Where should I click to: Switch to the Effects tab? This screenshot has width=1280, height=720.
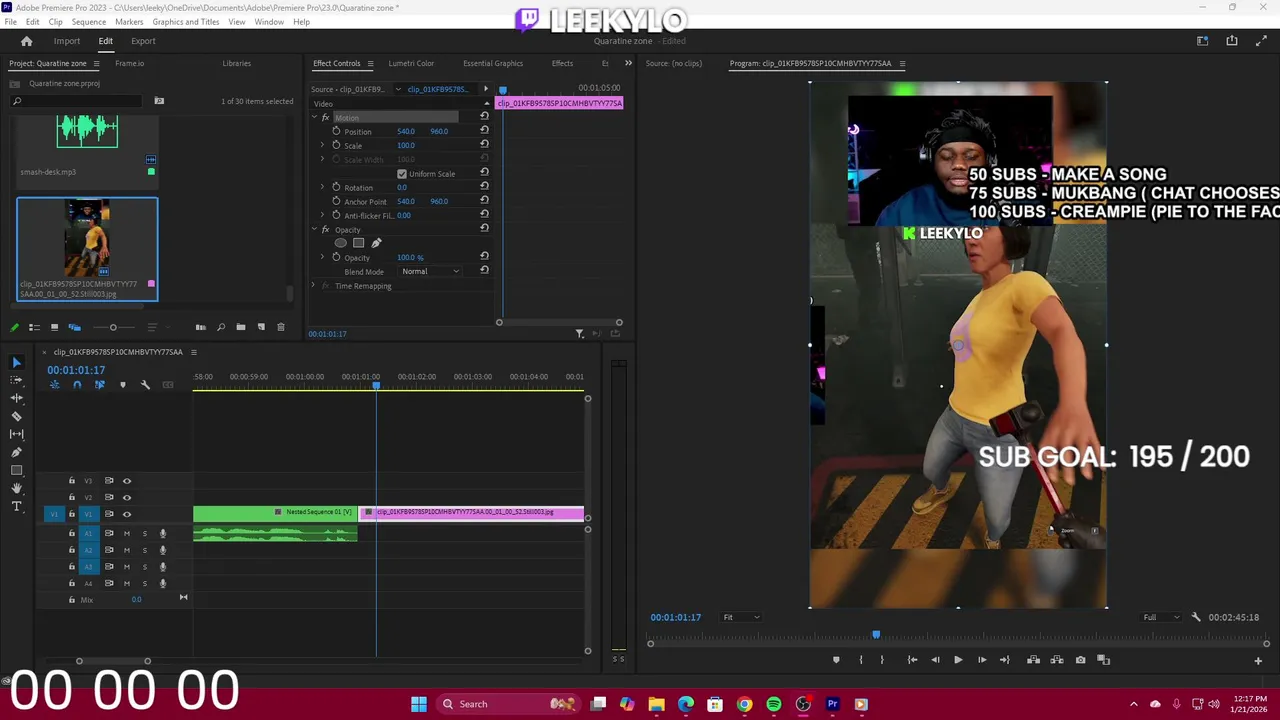pyautogui.click(x=562, y=63)
